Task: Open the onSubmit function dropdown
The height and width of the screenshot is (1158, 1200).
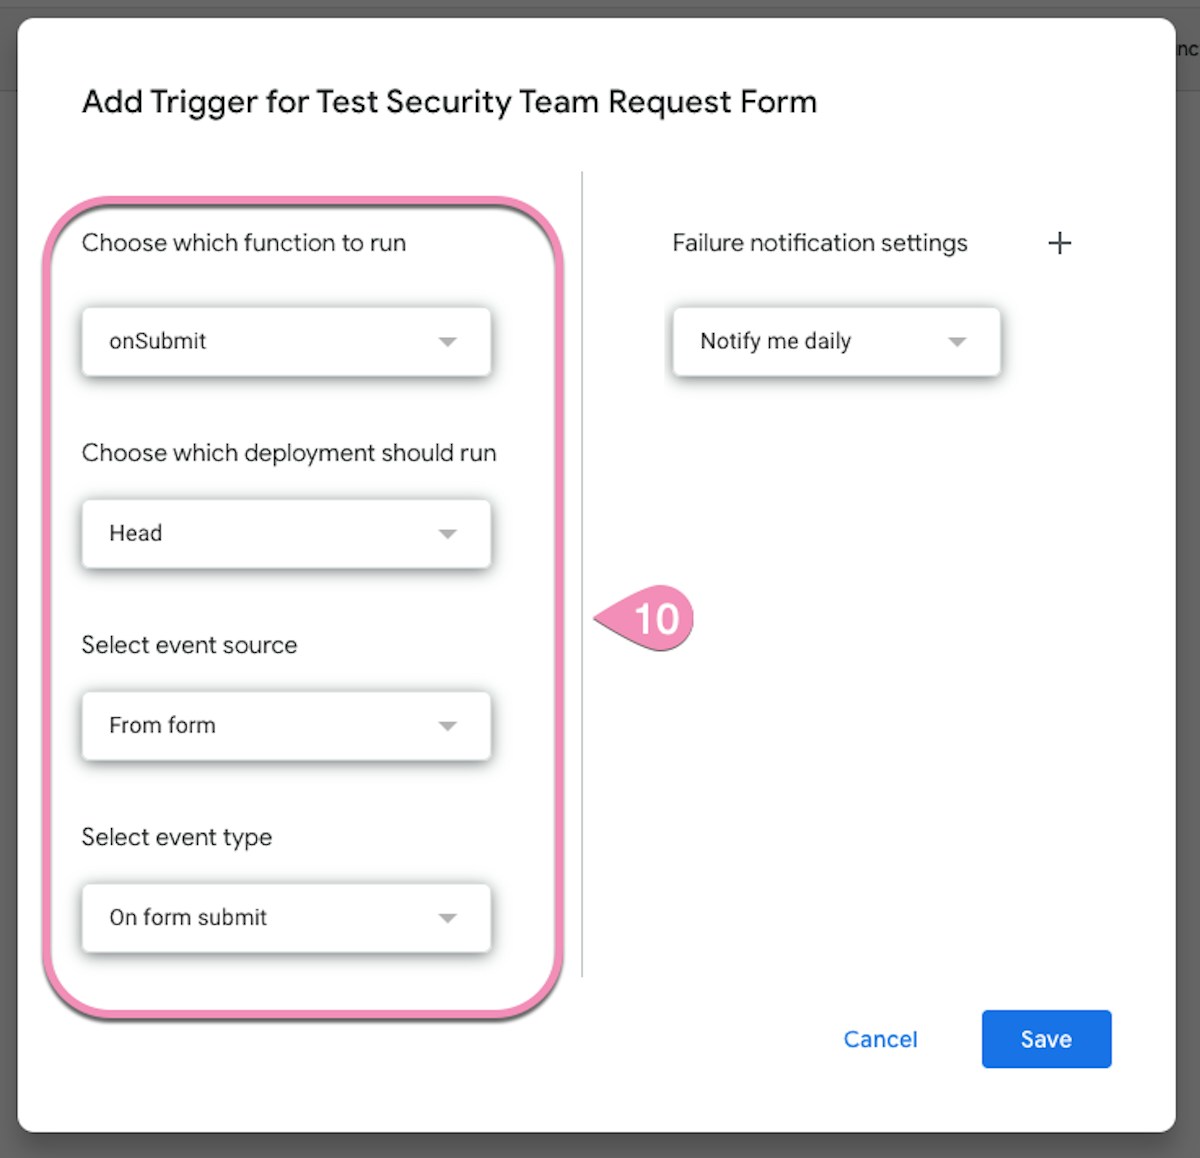Action: (285, 342)
